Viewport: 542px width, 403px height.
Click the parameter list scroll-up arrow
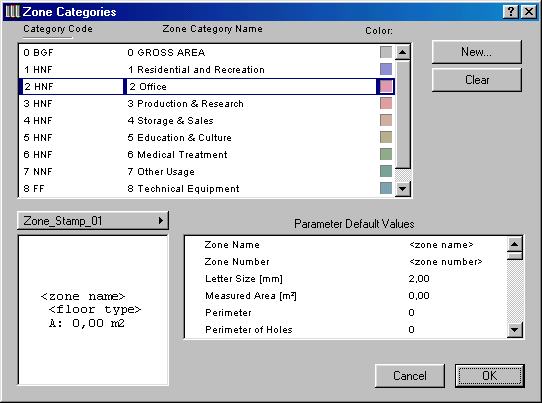(514, 245)
